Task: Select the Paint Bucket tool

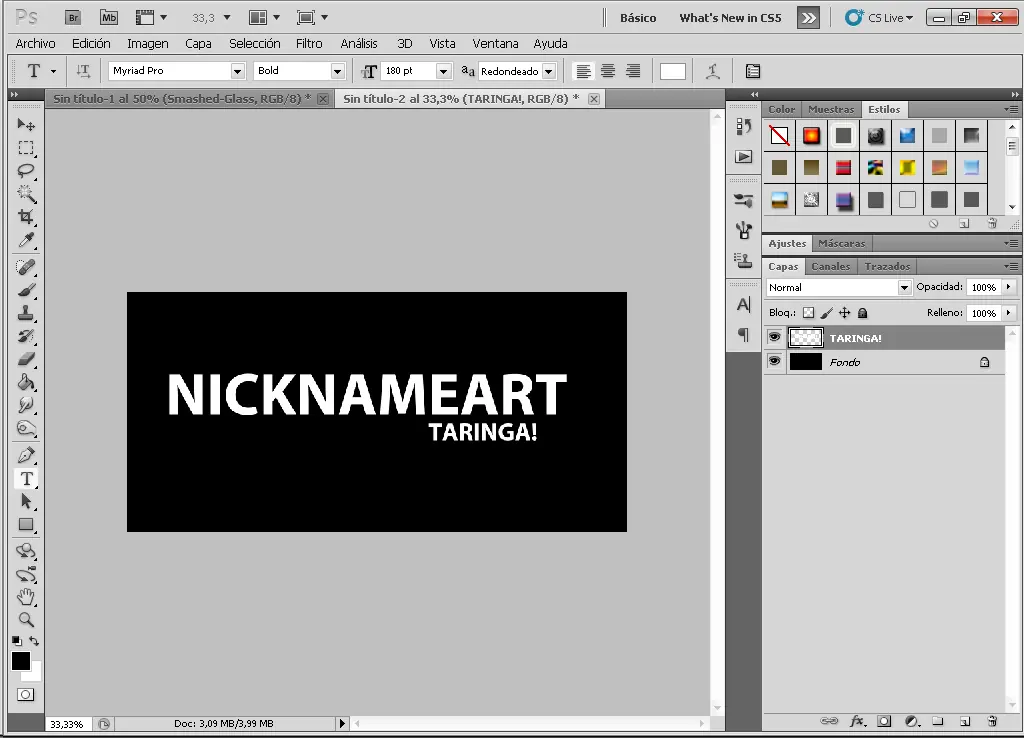Action: (x=26, y=382)
